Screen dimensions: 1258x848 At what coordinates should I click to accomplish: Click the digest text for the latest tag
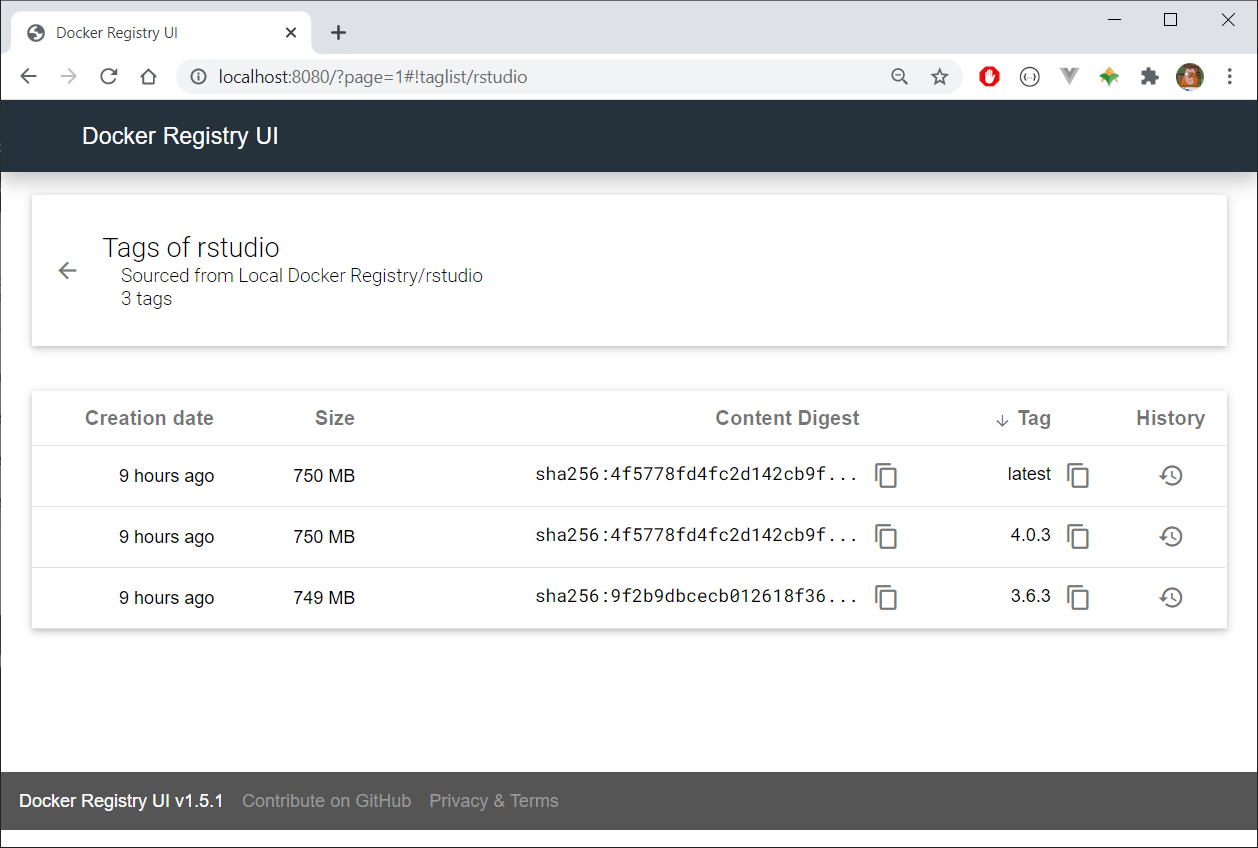tap(697, 476)
